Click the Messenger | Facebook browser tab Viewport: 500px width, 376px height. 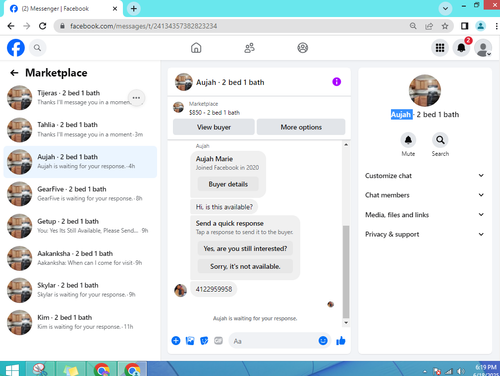pyautogui.click(x=63, y=9)
